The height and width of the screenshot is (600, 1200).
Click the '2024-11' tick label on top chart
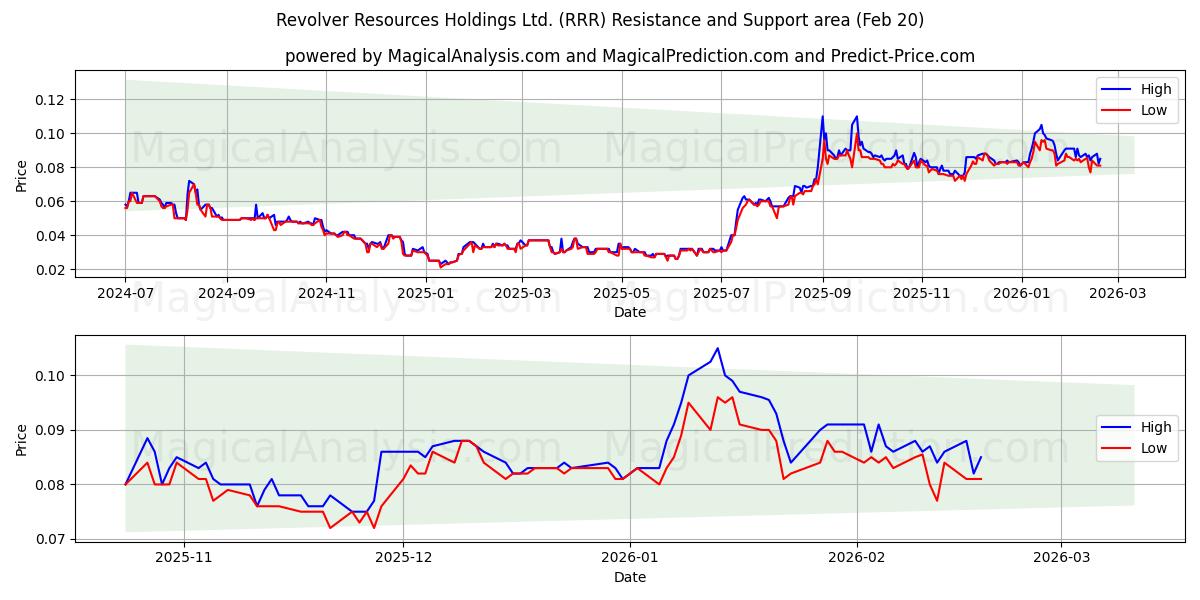coord(326,294)
